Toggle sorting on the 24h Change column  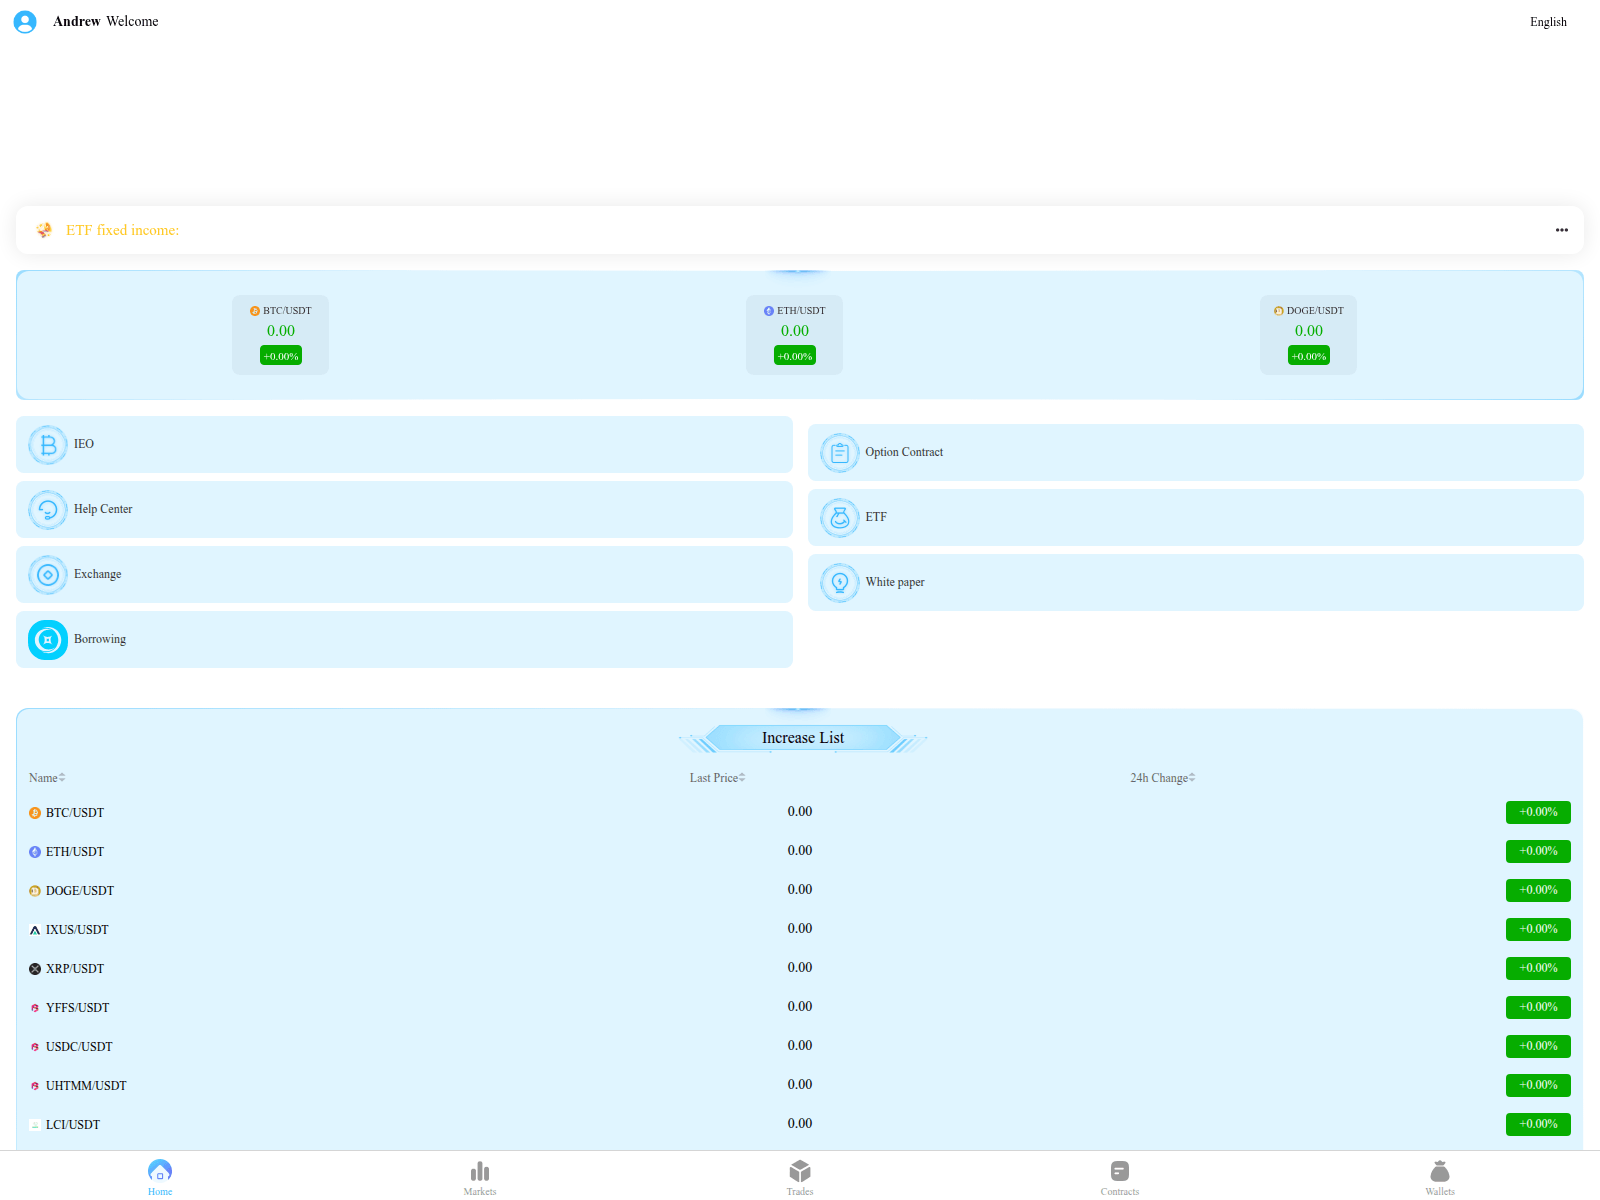point(1162,777)
